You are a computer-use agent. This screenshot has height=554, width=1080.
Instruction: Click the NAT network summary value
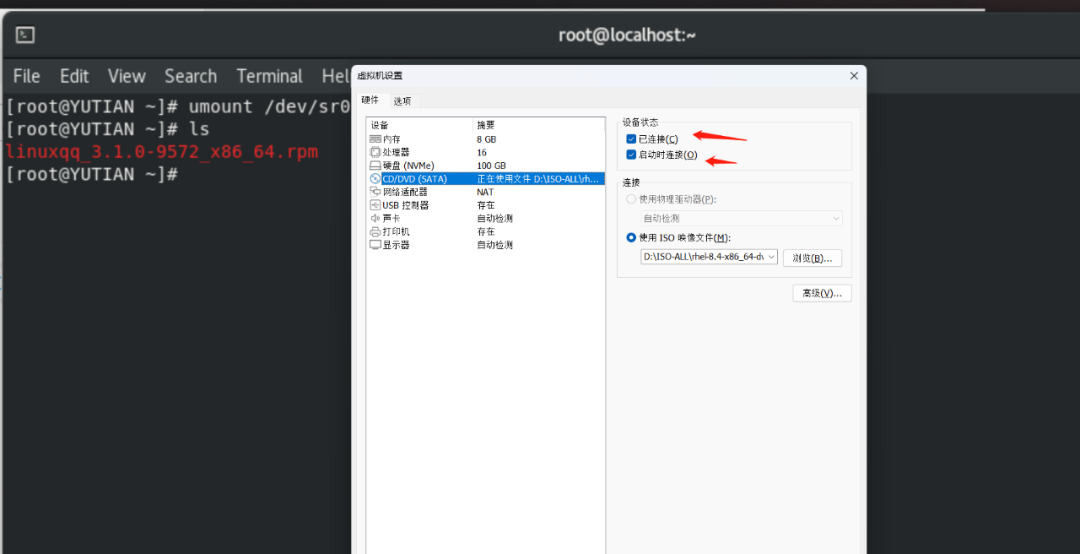(x=485, y=192)
